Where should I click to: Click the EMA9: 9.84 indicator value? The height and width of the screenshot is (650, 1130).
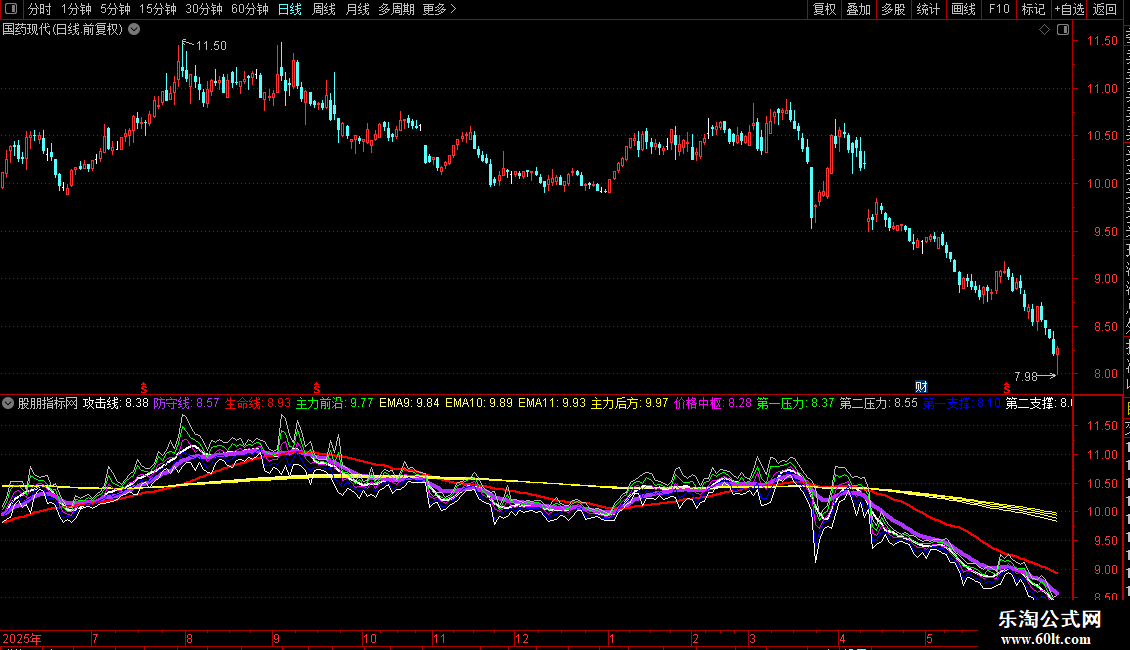pos(409,404)
